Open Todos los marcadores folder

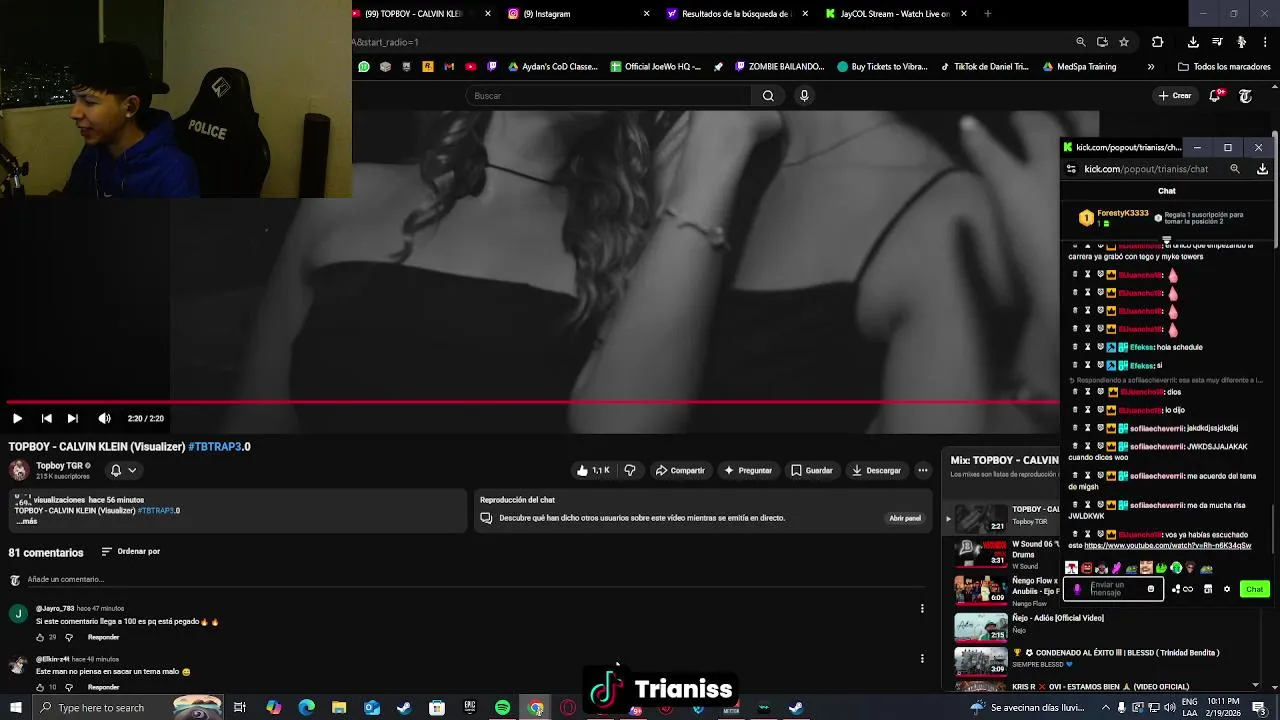click(x=1224, y=67)
